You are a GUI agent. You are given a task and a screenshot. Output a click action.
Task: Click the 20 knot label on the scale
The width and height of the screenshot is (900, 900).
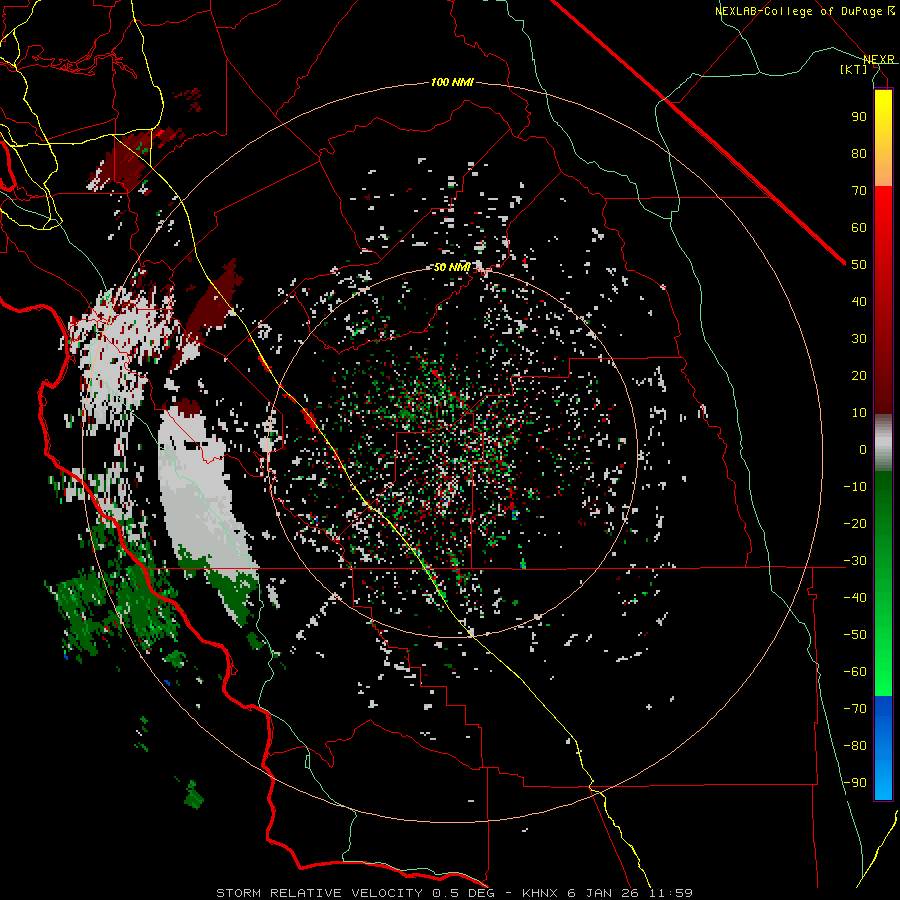859,375
